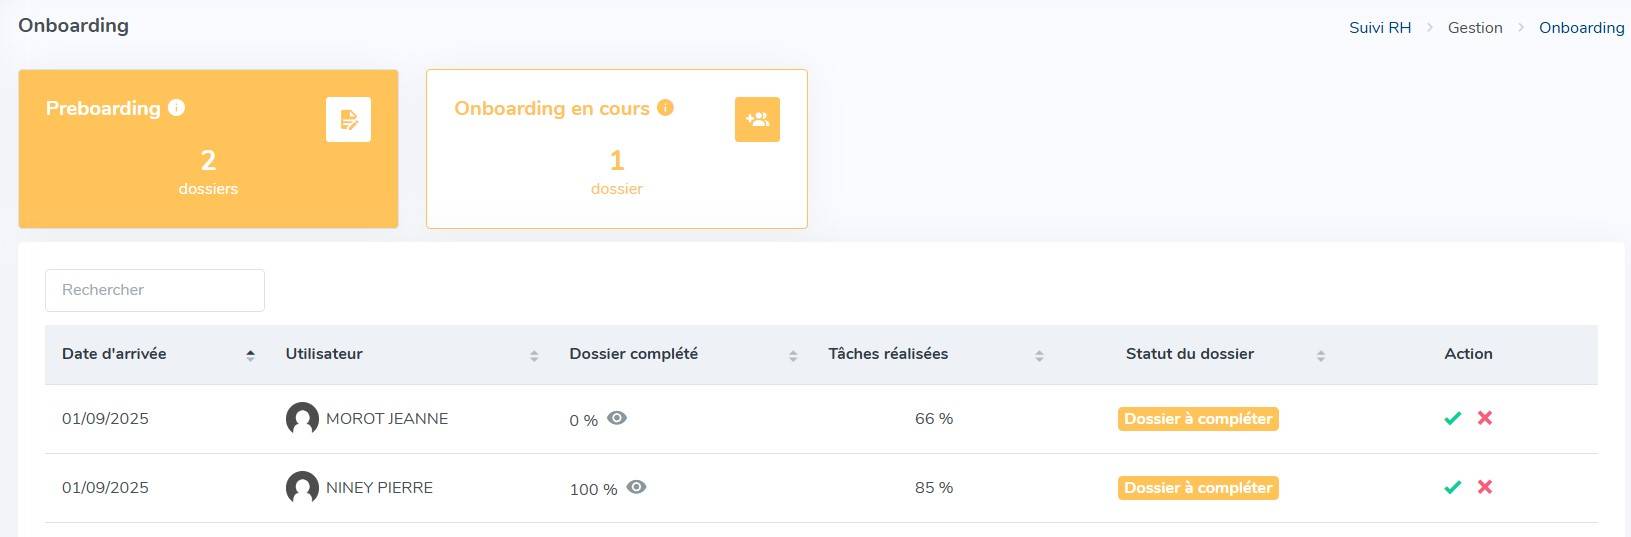Open Gestion breadcrumb link

click(x=1475, y=28)
